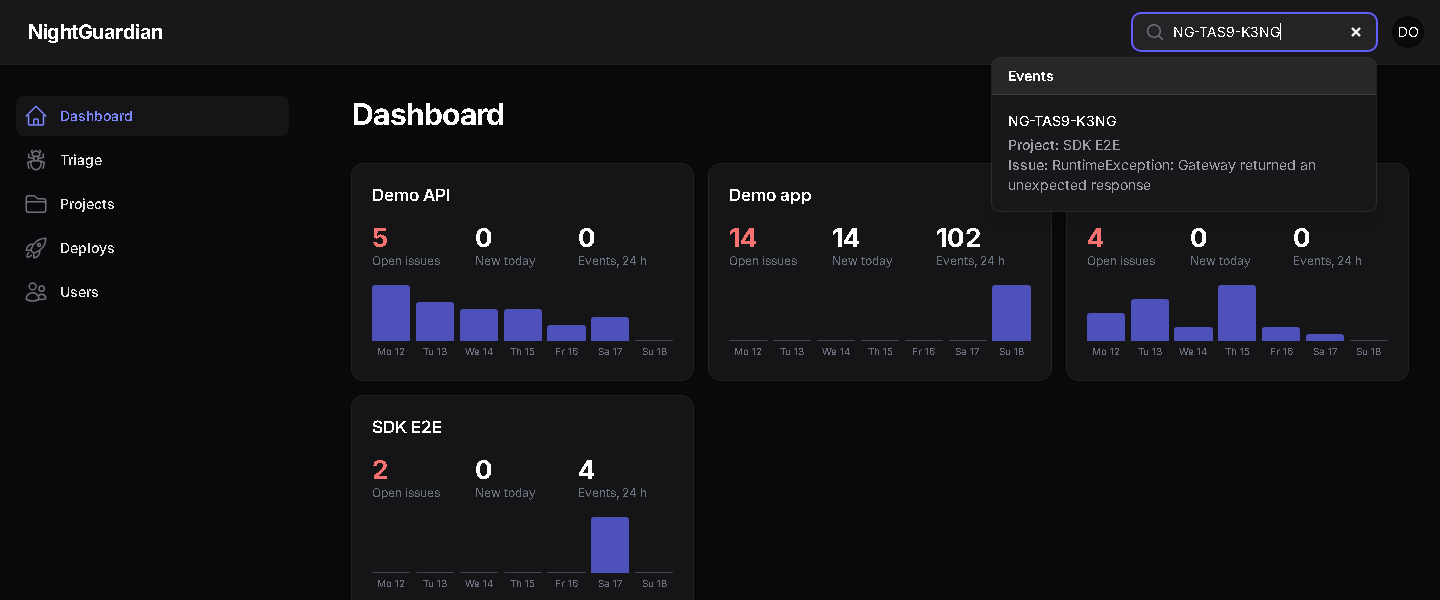
Task: Click Demo API open issues count 5
Action: (x=380, y=238)
